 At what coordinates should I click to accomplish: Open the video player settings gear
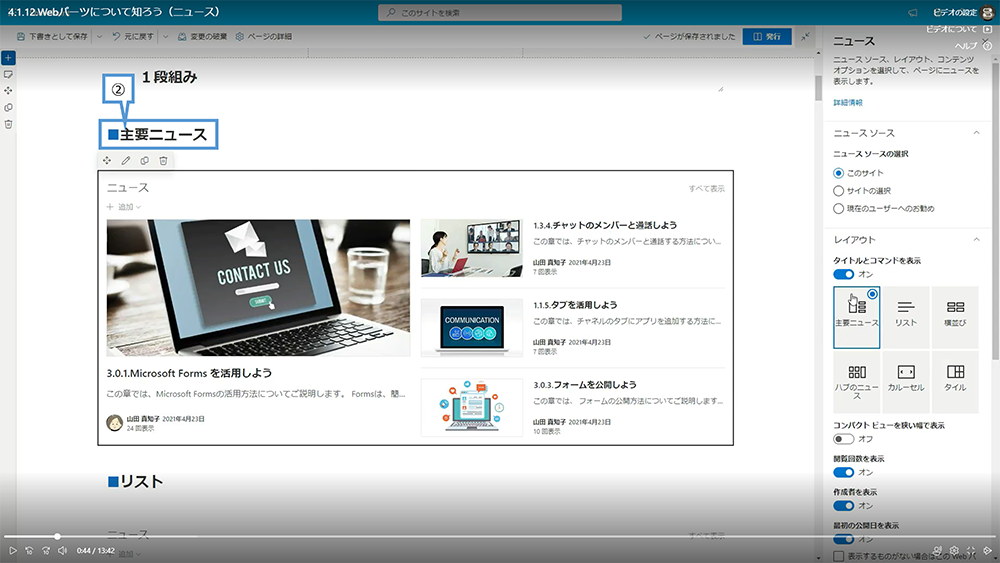pyautogui.click(x=954, y=550)
